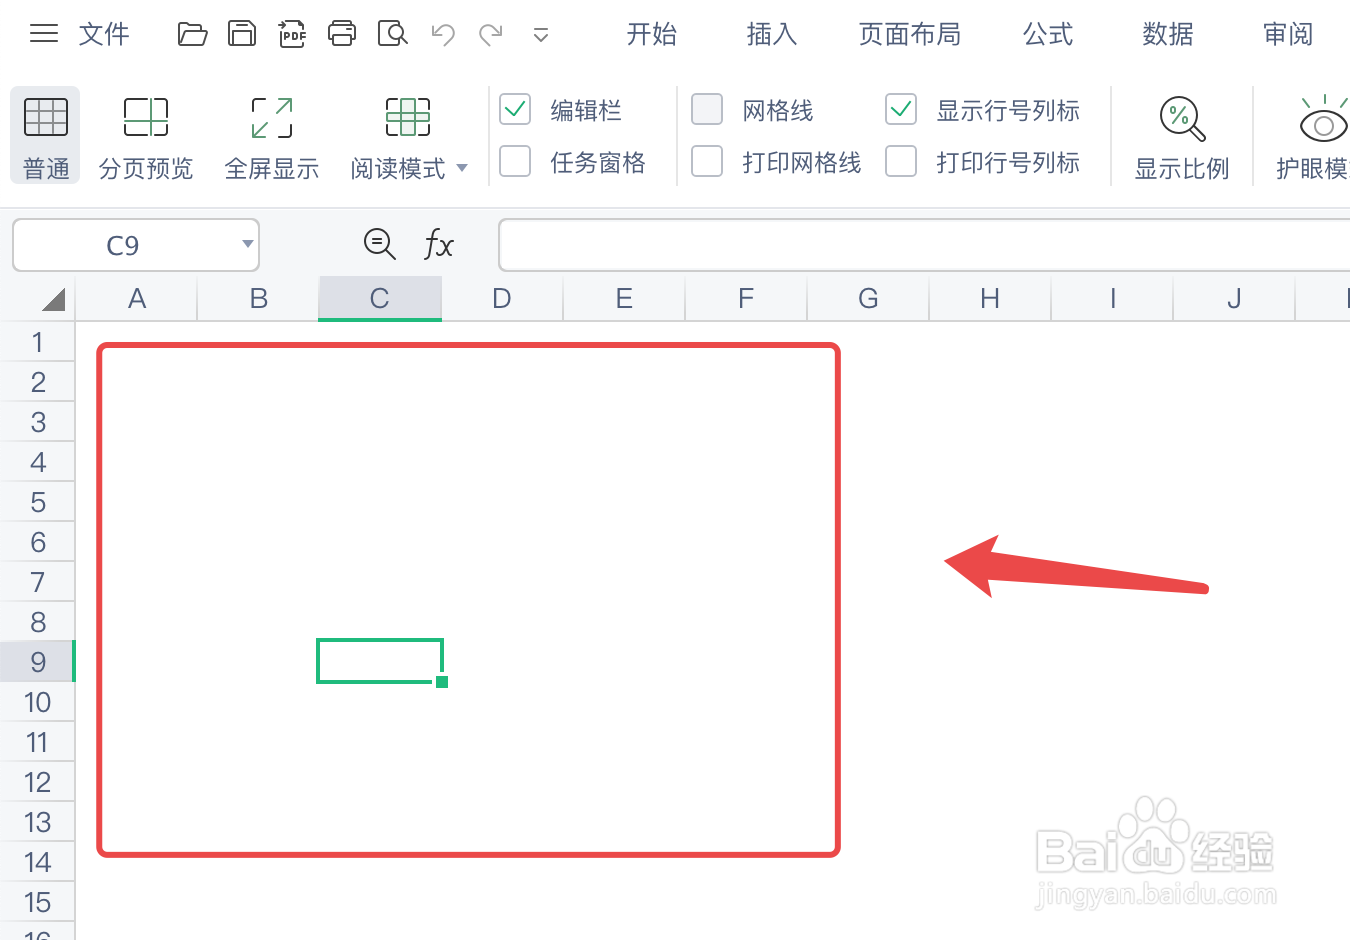This screenshot has width=1350, height=940.
Task: Select column J header
Action: point(1234,299)
